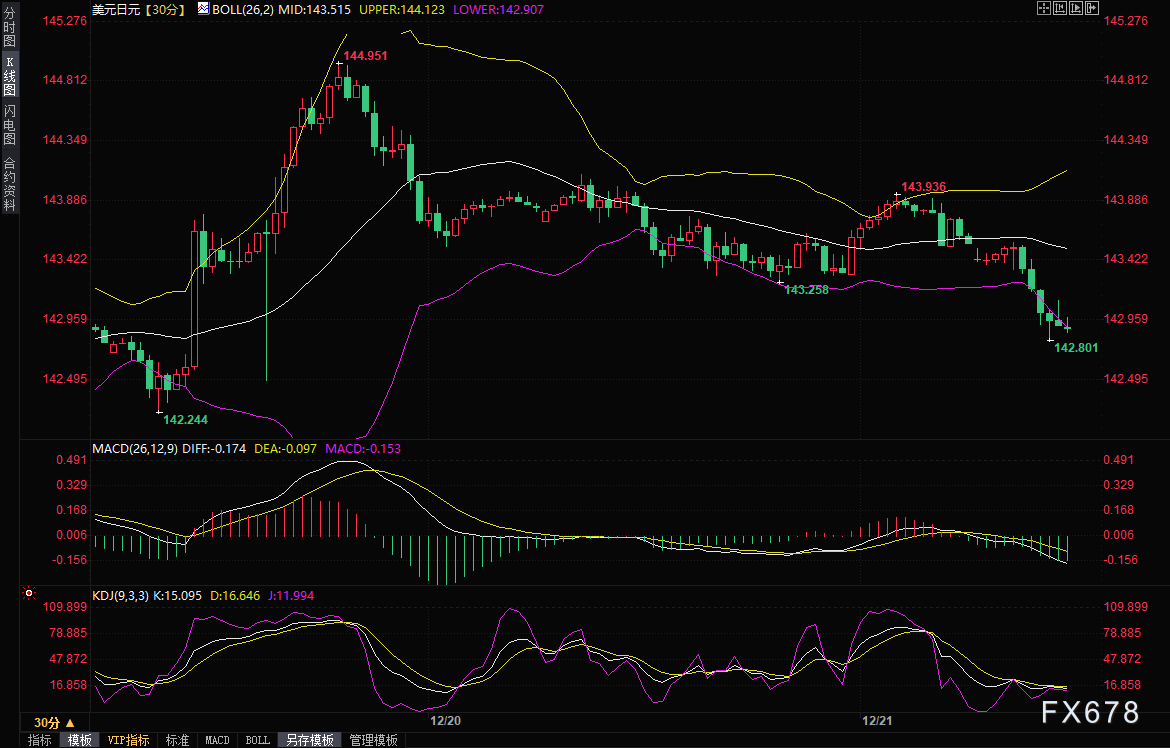
Task: Select the 模板 bottom tab
Action: click(80, 740)
